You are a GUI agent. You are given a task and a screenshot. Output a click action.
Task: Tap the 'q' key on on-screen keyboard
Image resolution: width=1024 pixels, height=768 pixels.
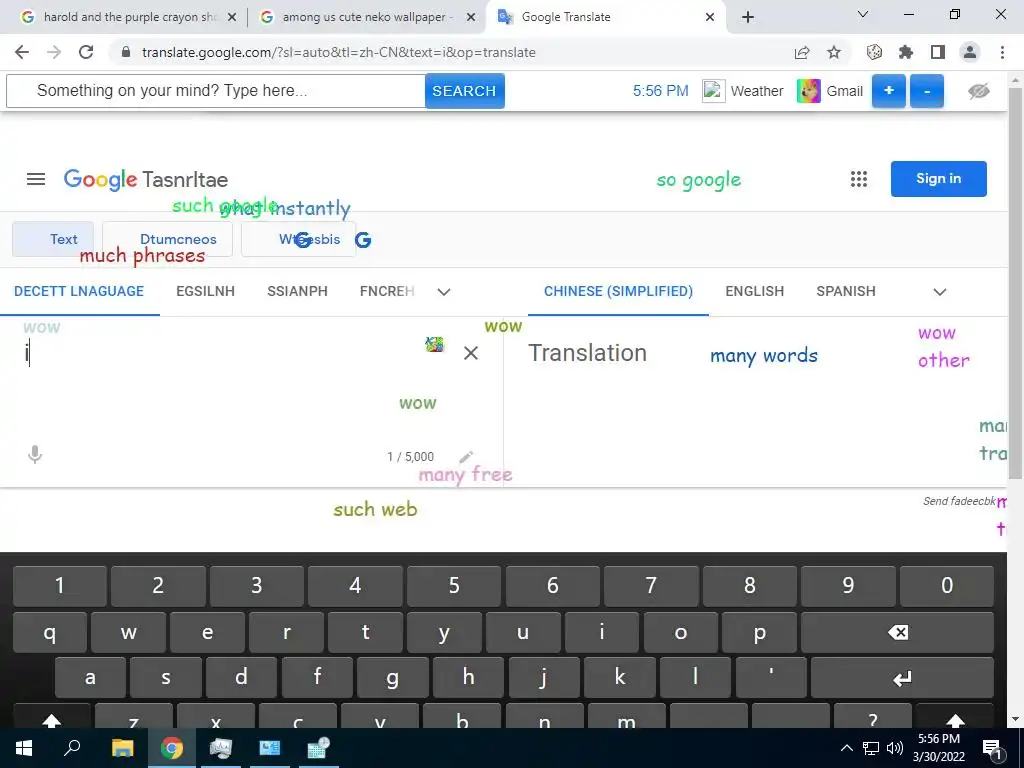click(x=50, y=632)
